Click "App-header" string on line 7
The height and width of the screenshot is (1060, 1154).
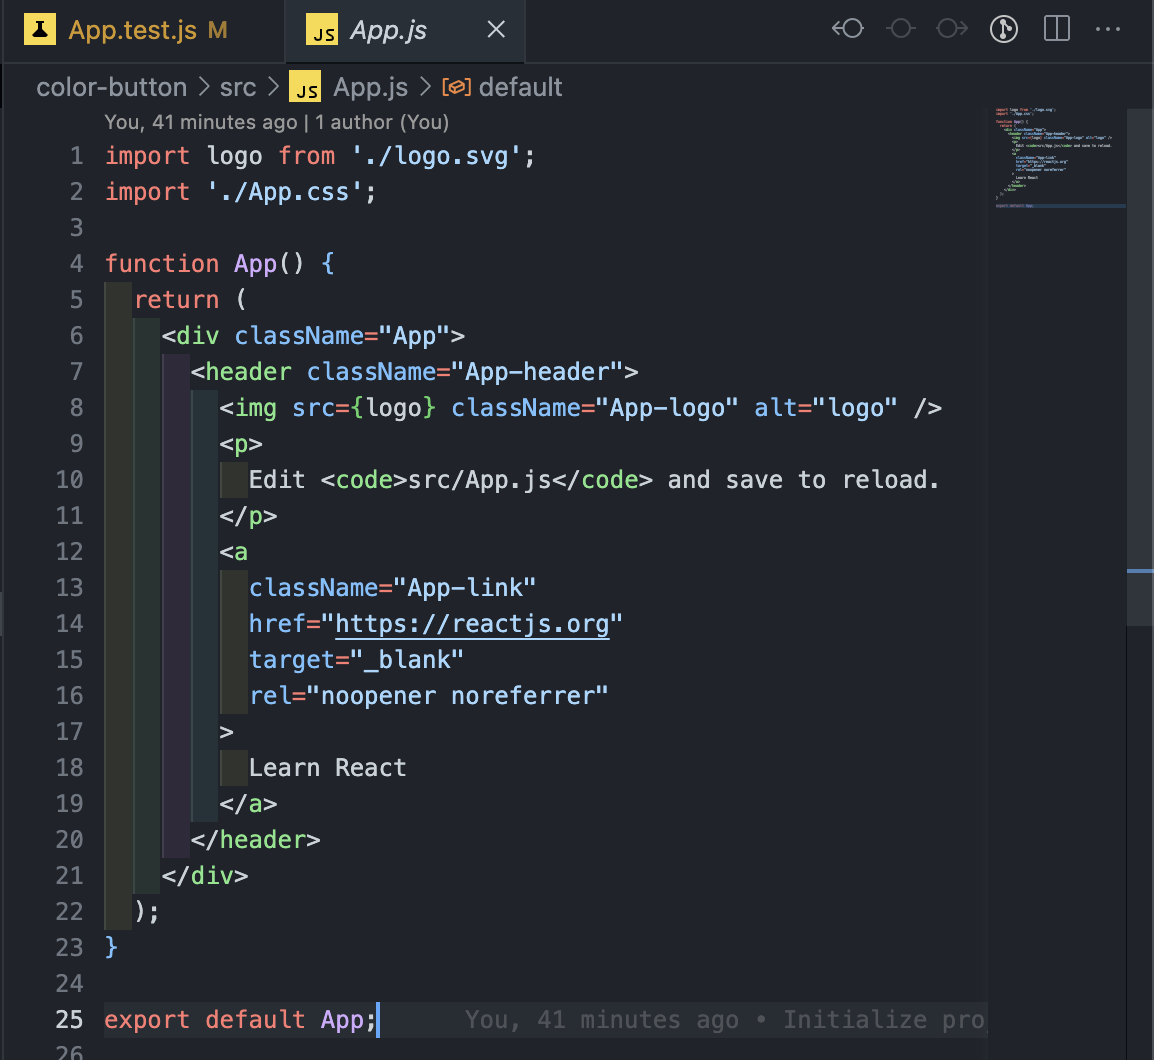[538, 372]
